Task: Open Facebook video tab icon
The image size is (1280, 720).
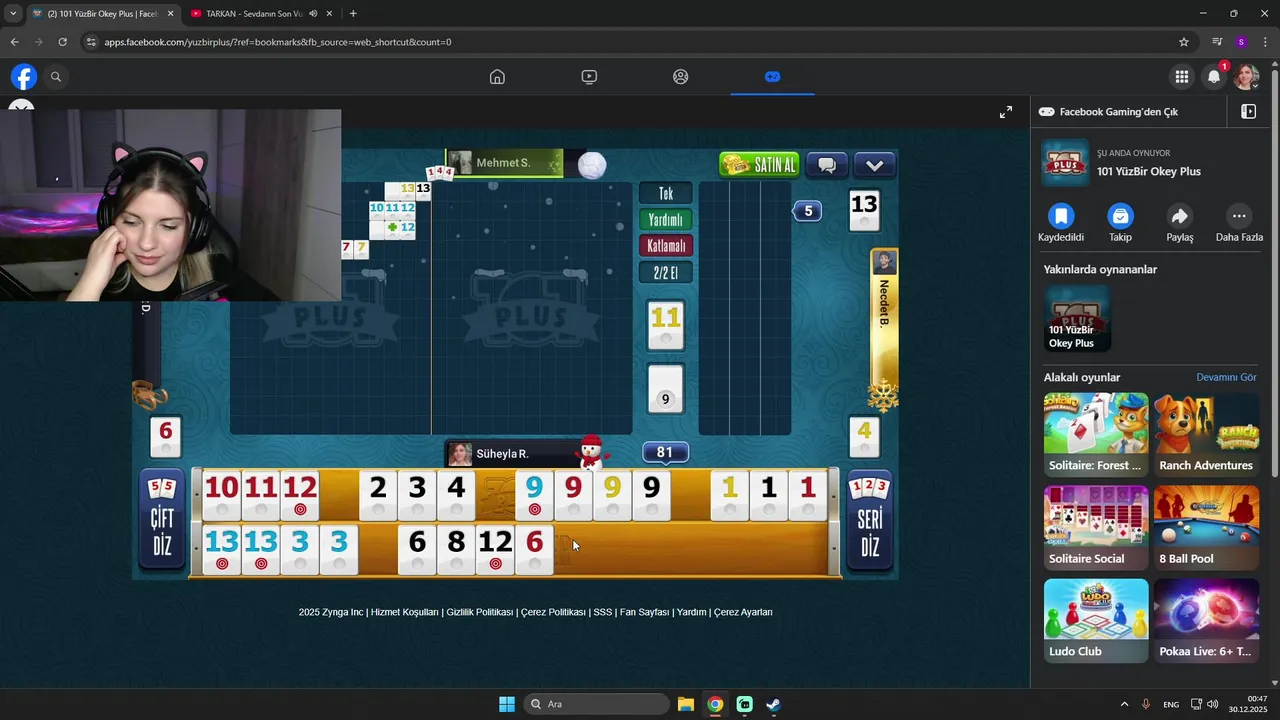Action: click(589, 77)
